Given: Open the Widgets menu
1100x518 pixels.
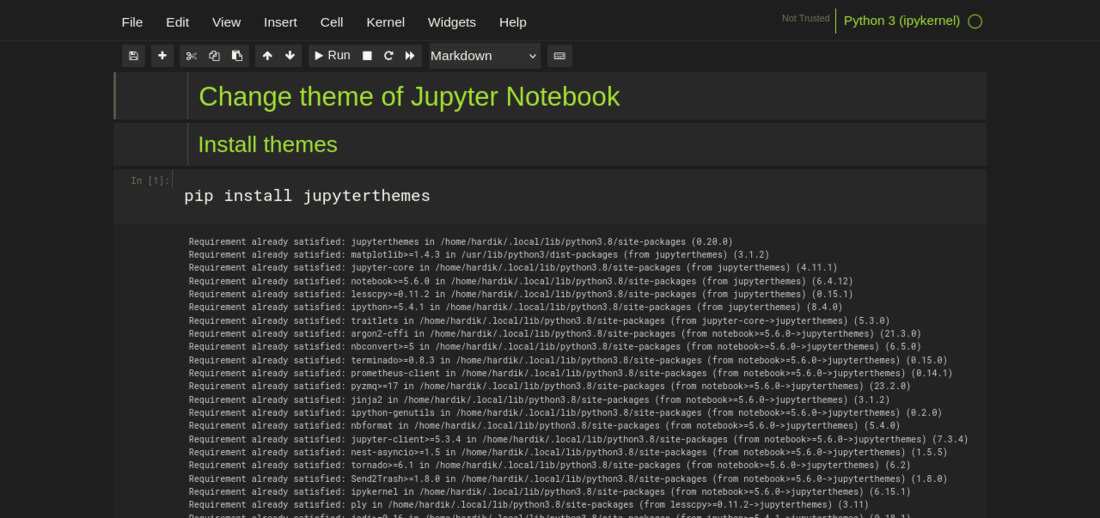Looking at the screenshot, I should [452, 22].
